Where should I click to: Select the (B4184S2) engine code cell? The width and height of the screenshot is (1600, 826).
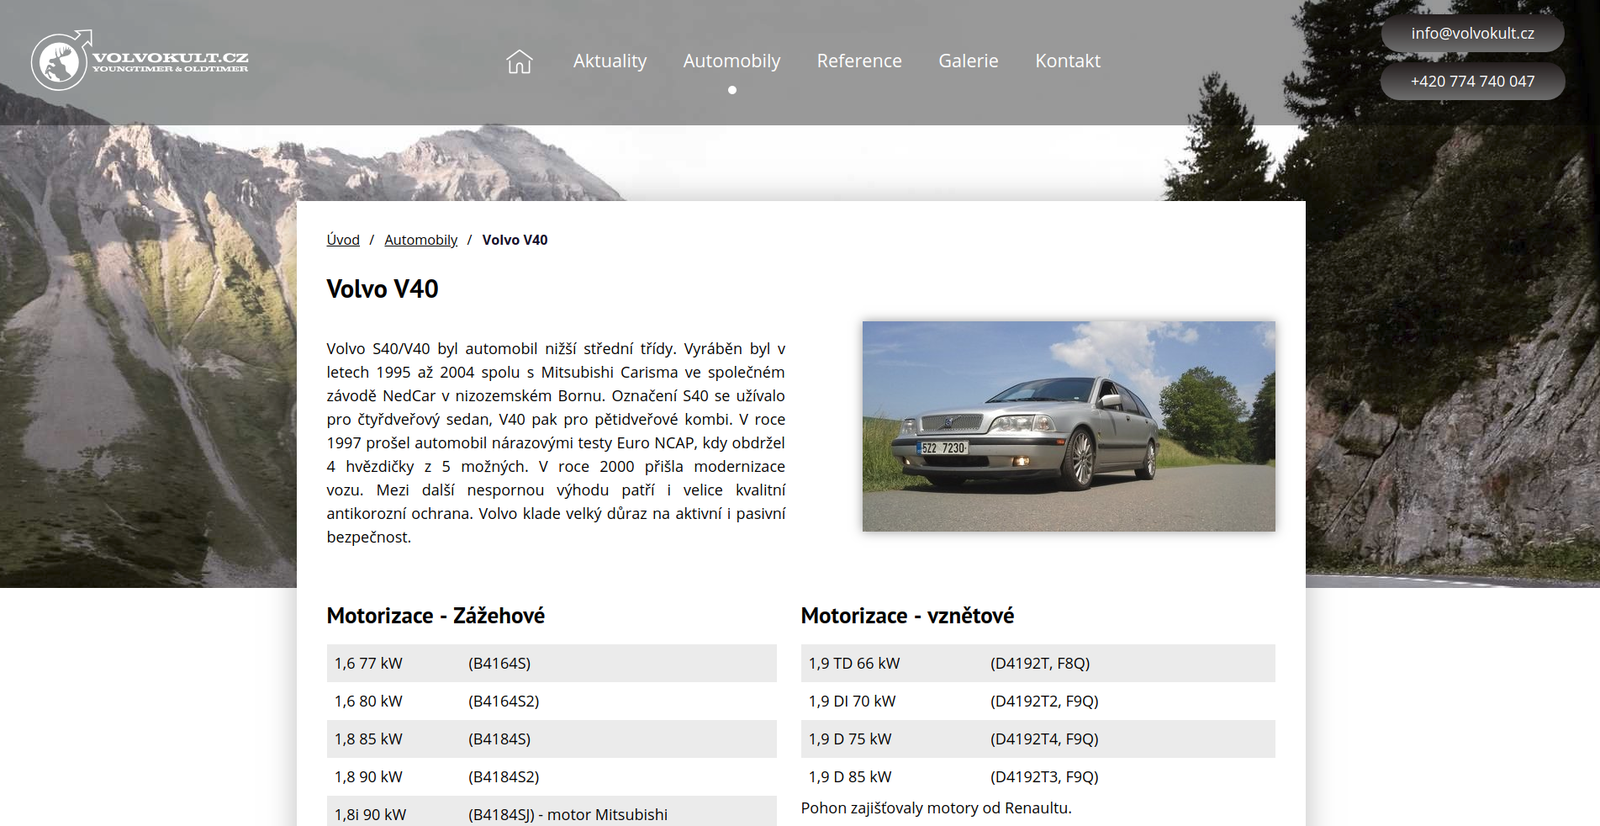(619, 777)
